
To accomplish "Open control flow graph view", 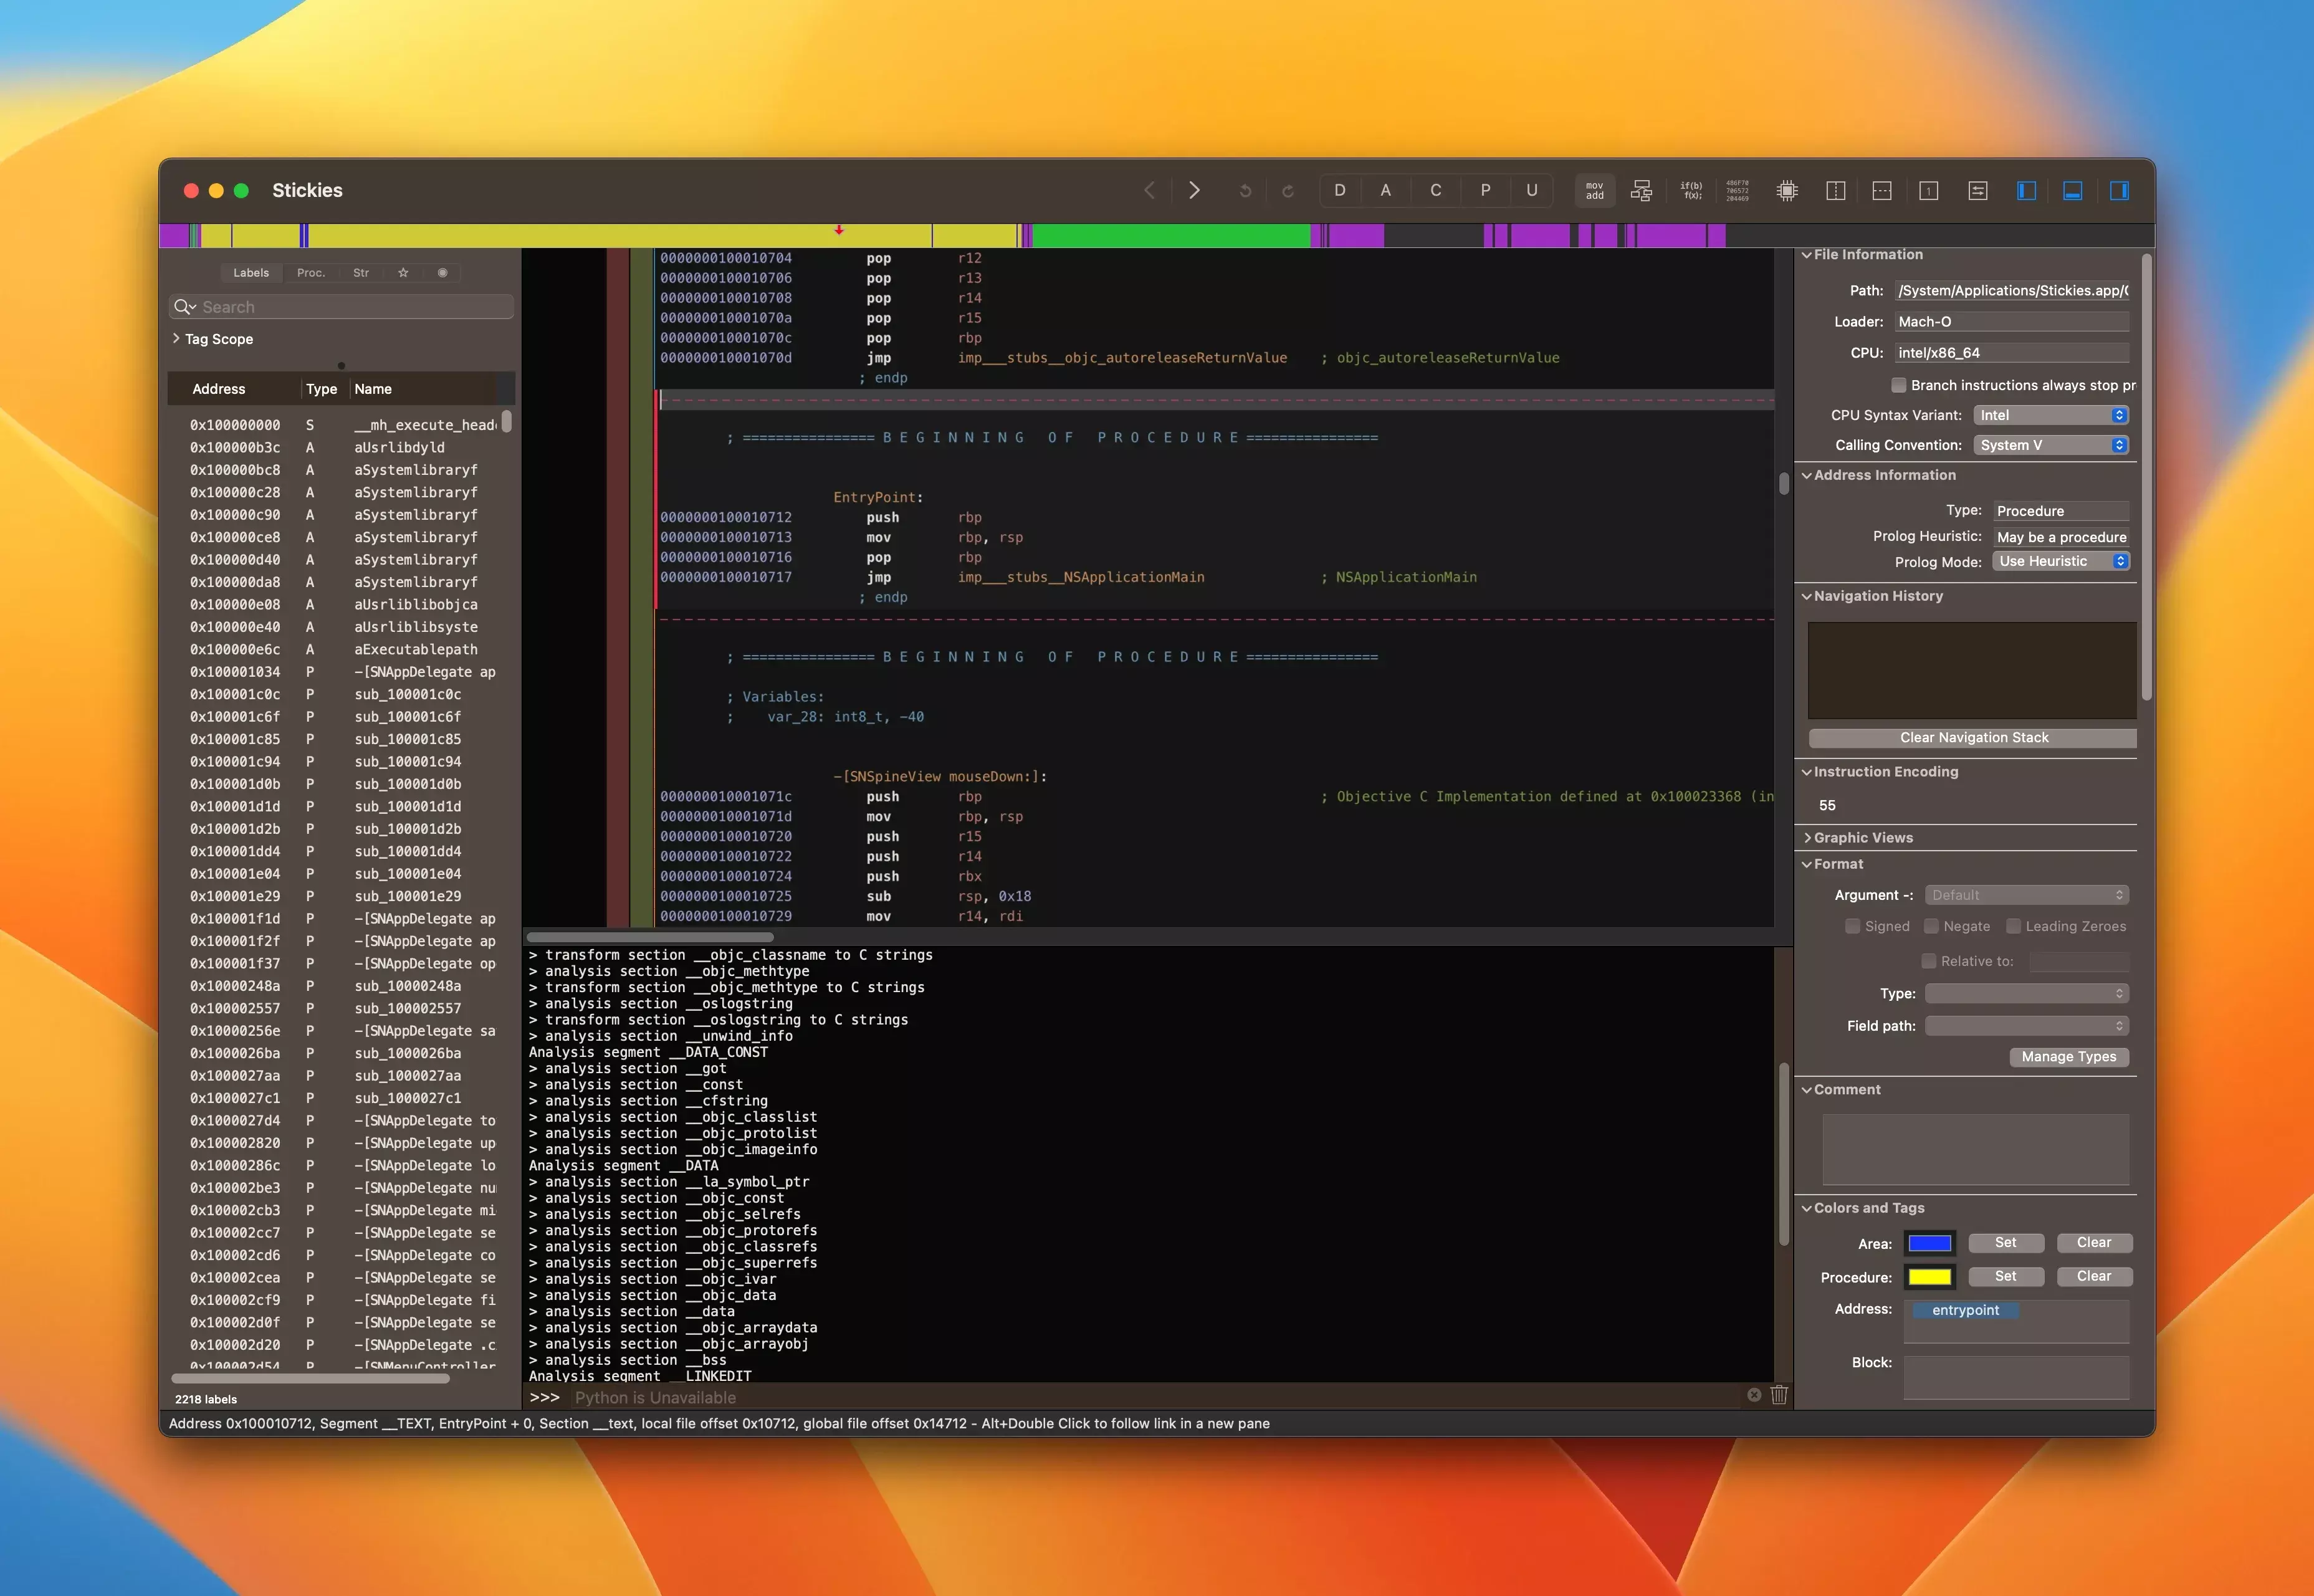I will pos(1641,191).
